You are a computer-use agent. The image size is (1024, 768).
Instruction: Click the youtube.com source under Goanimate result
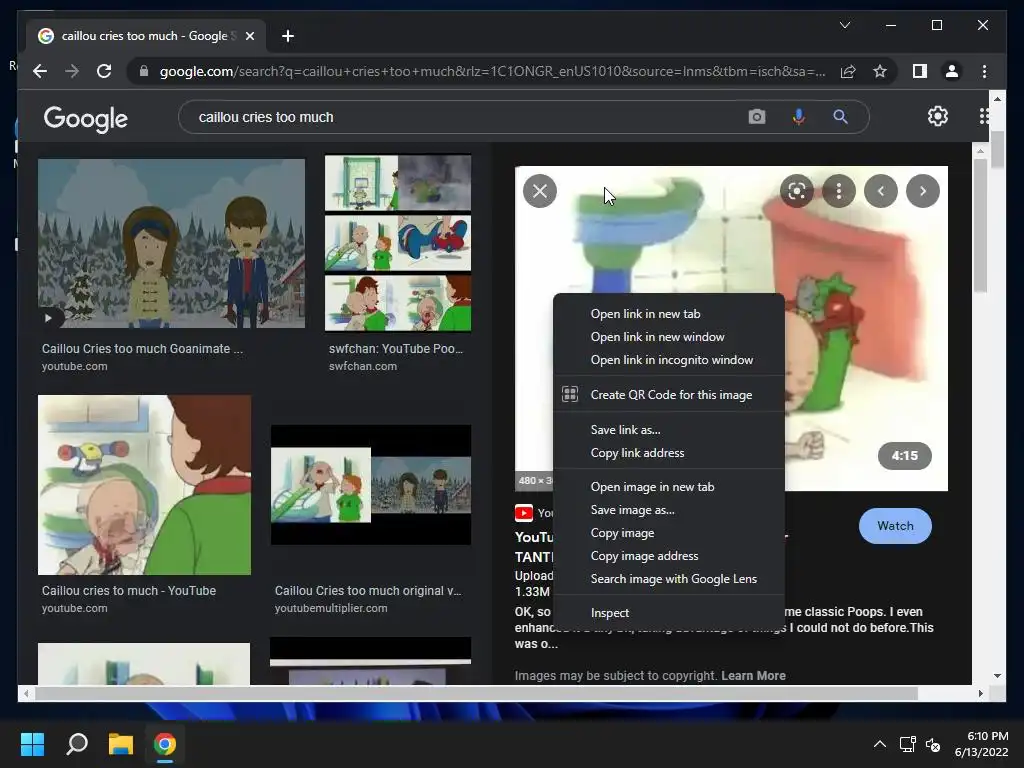tap(74, 366)
